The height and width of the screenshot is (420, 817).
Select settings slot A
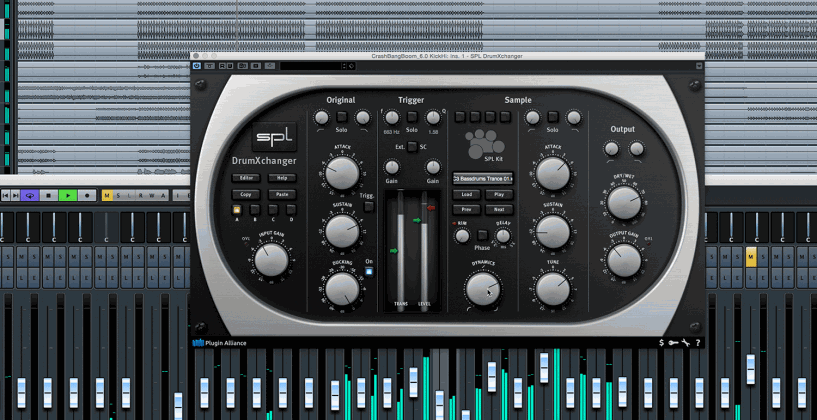coord(237,210)
